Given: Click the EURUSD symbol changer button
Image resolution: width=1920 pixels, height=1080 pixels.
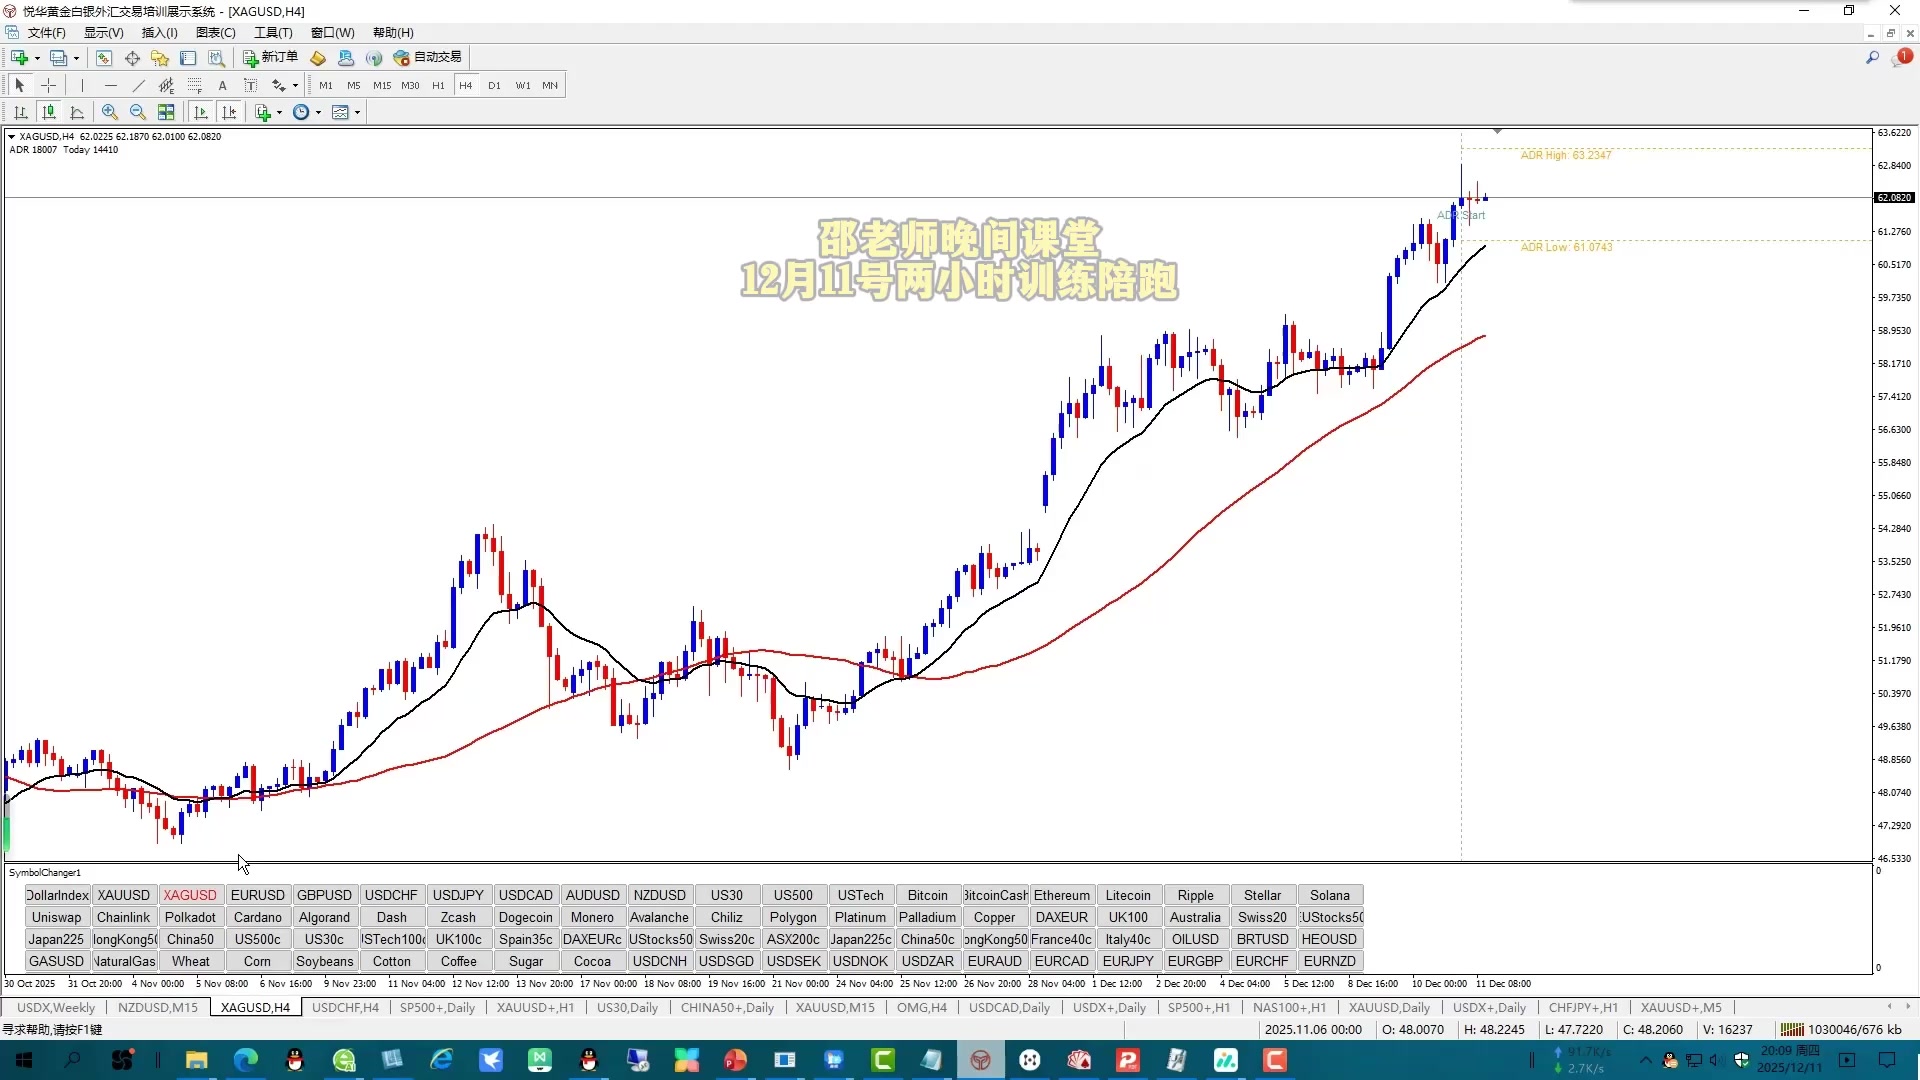Looking at the screenshot, I should click(x=257, y=895).
